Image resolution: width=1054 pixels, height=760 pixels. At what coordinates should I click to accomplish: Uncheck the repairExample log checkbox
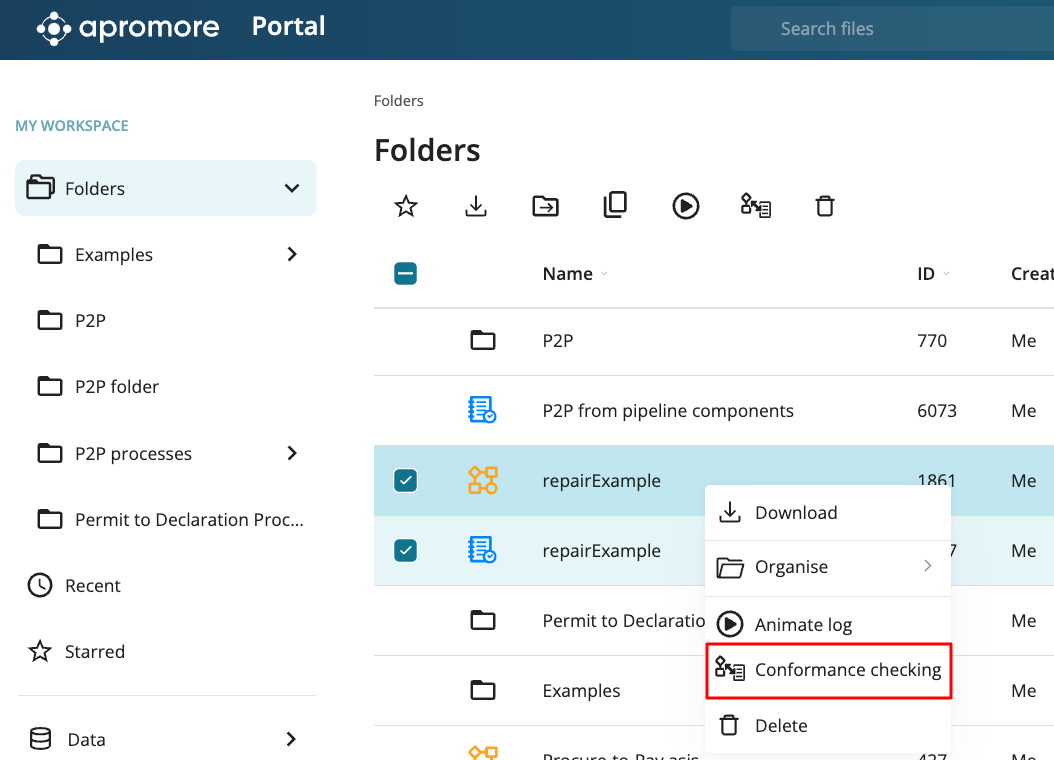(405, 550)
